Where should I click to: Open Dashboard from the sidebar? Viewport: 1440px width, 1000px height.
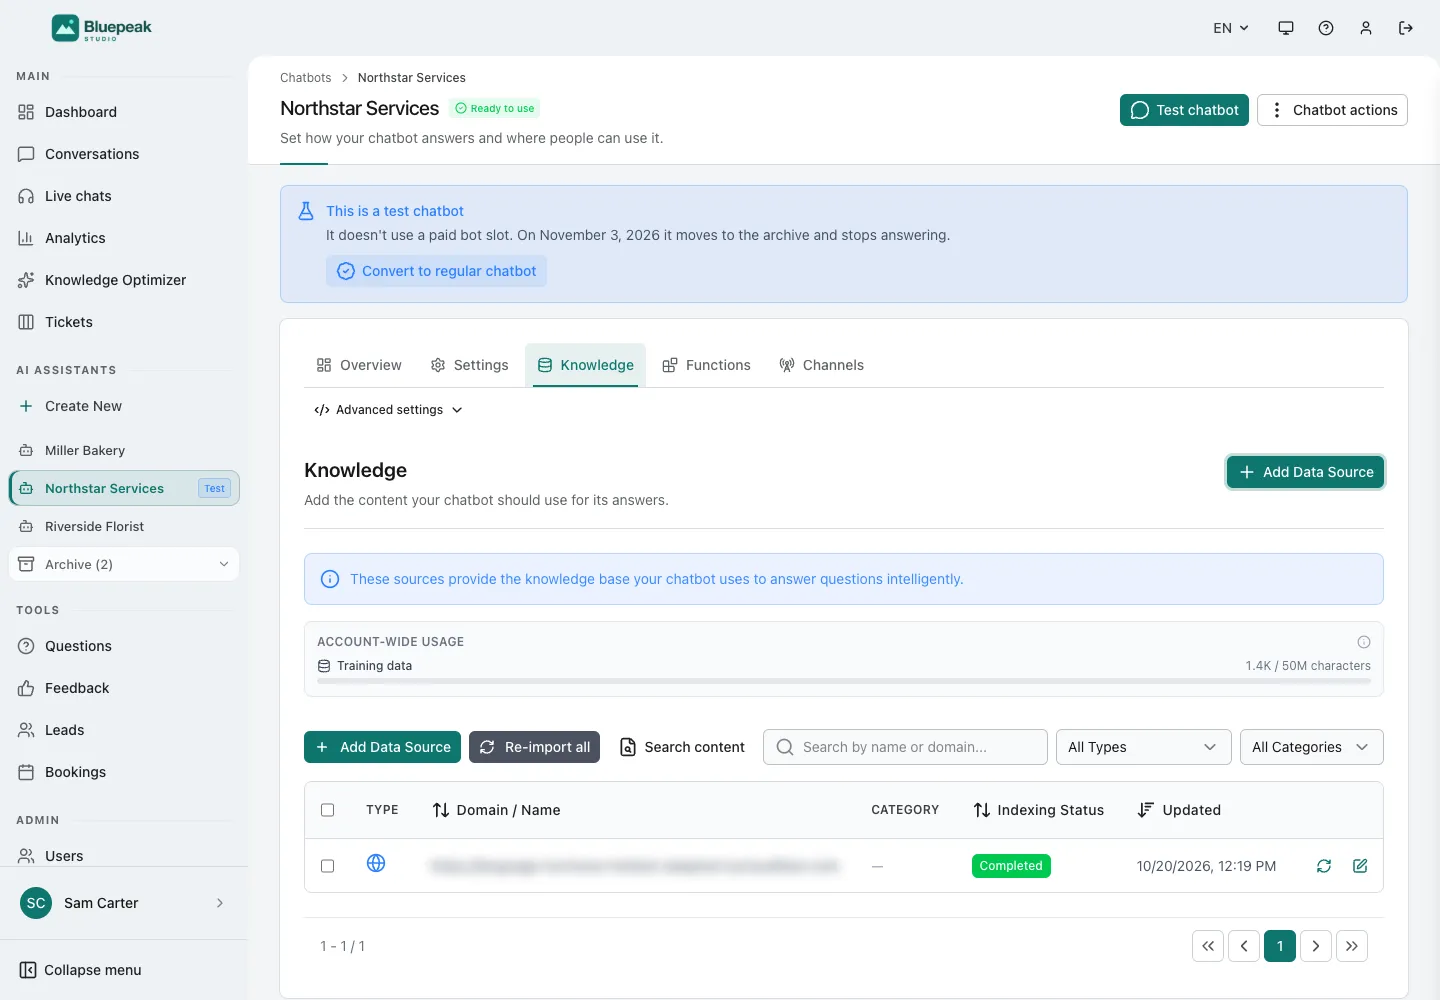(124, 112)
